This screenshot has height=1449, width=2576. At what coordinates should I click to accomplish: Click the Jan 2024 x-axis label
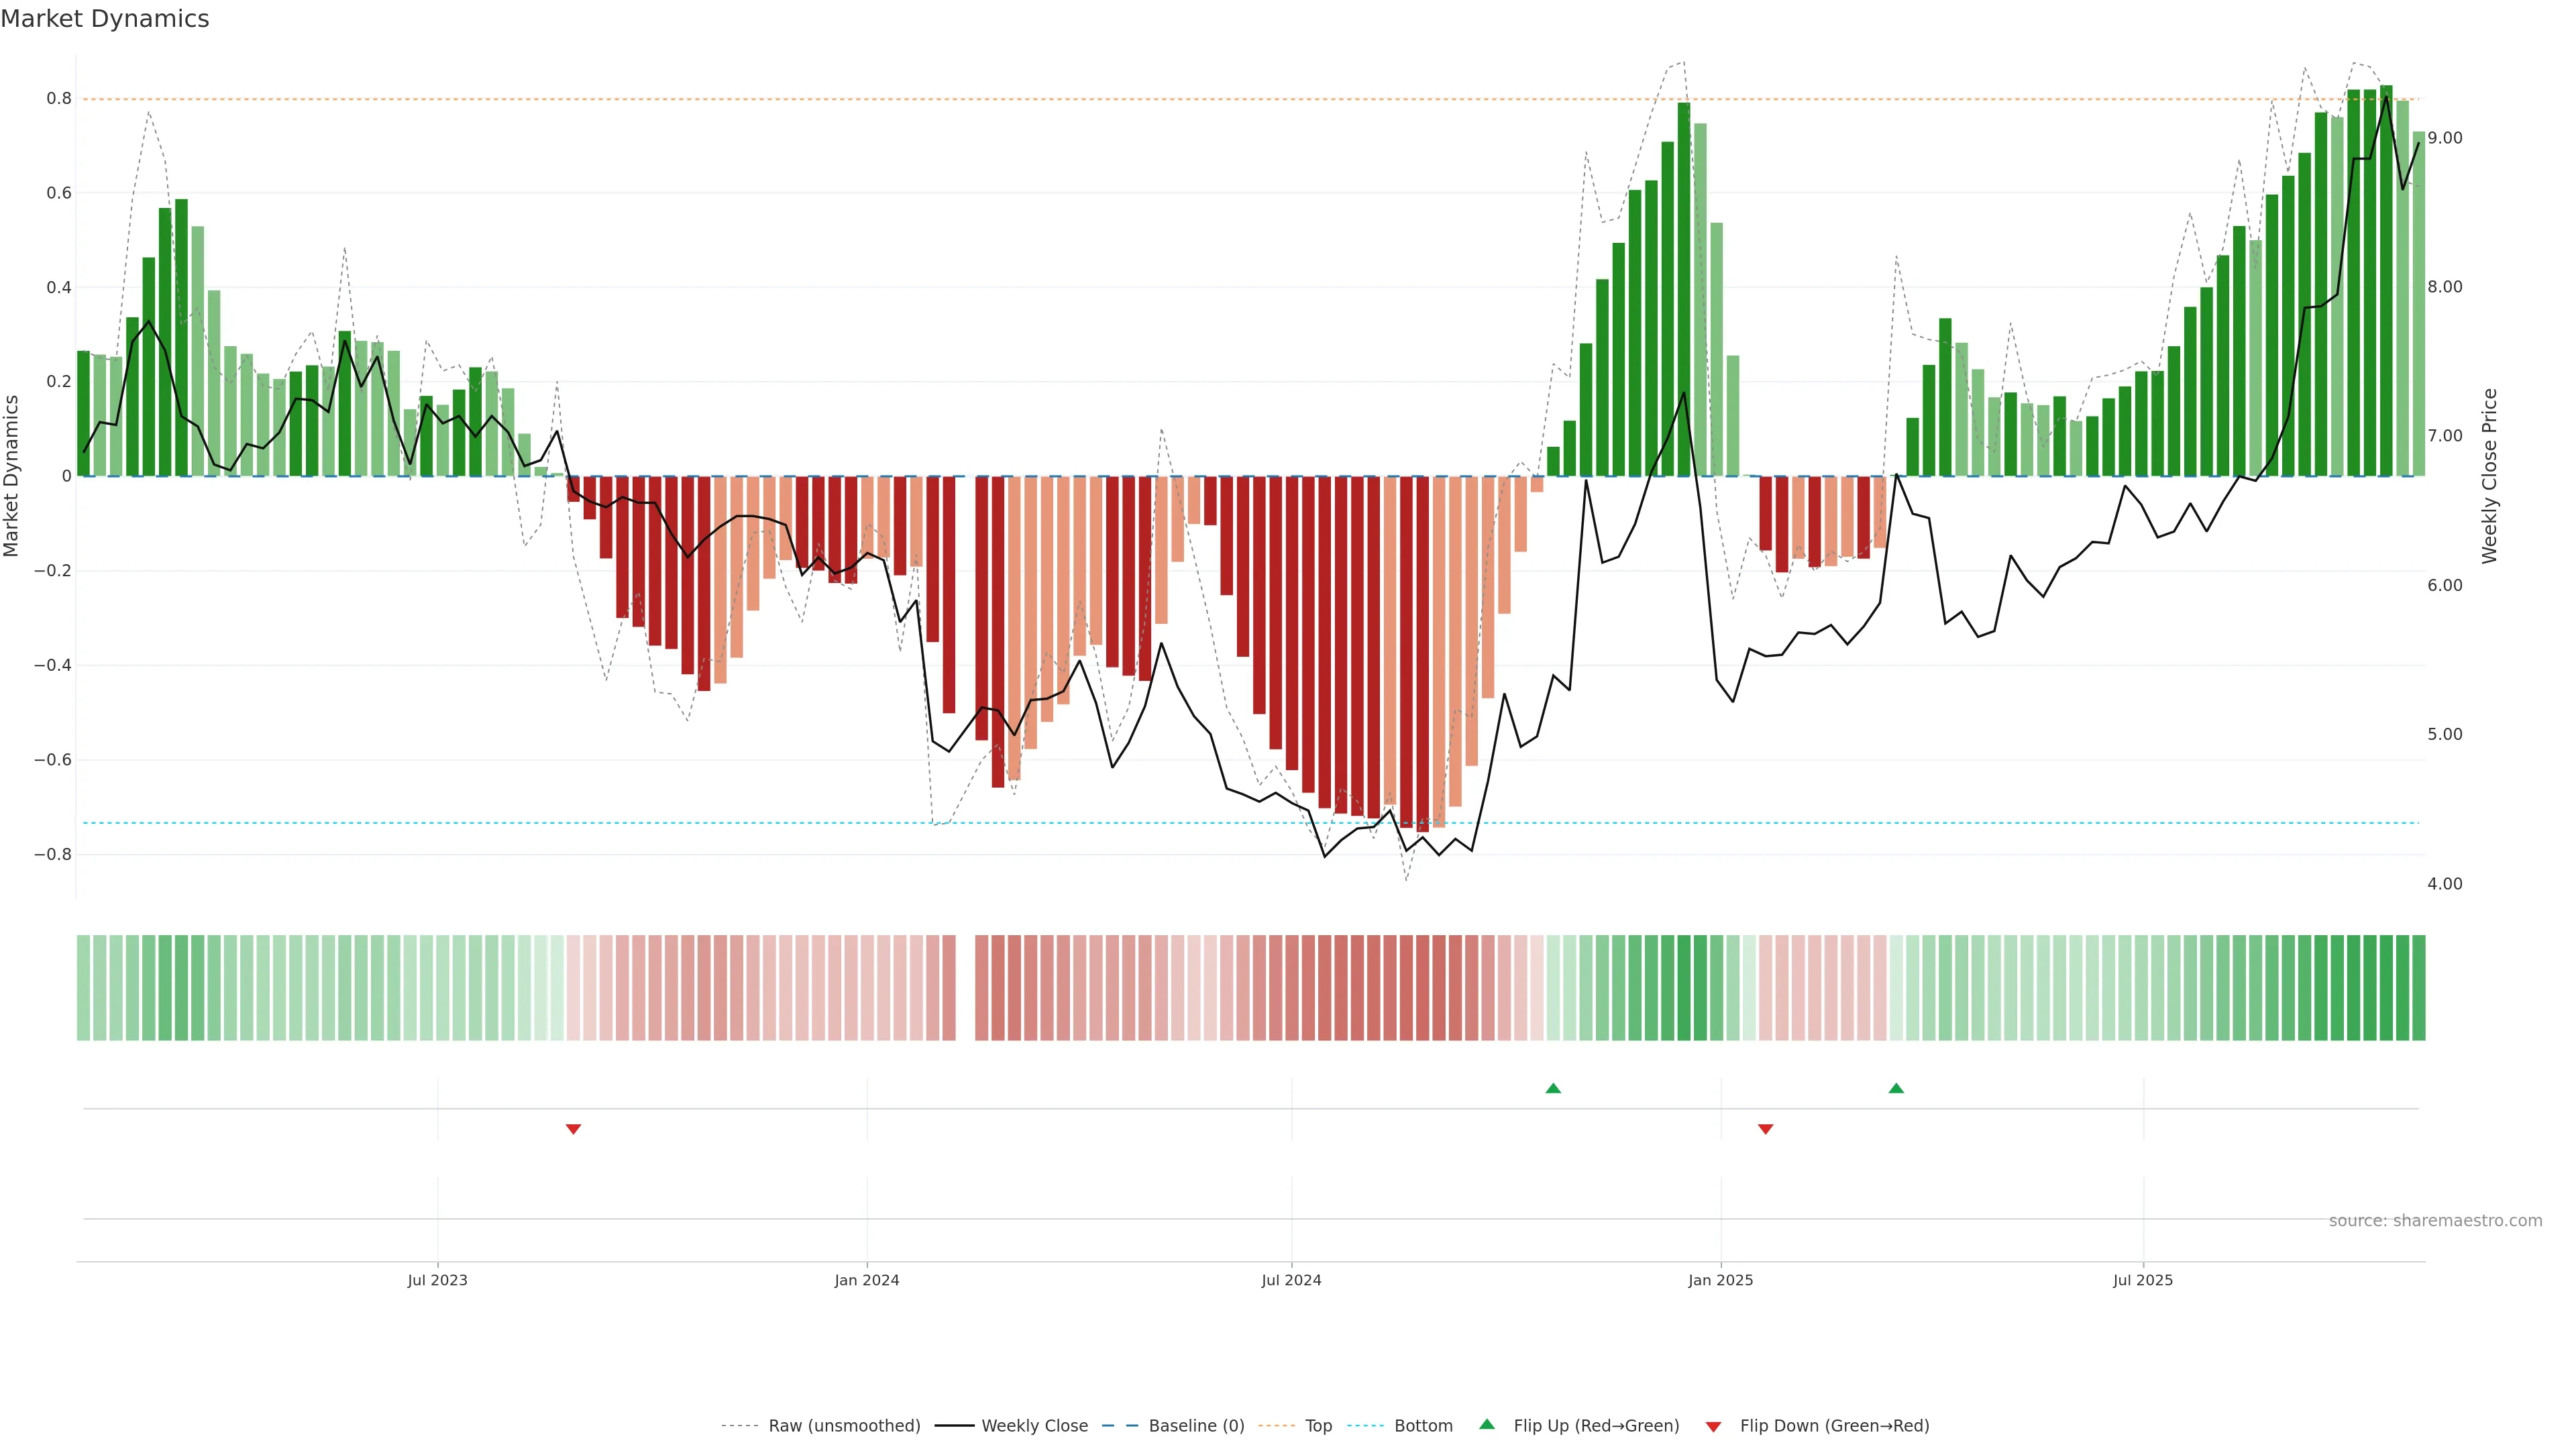point(867,1280)
